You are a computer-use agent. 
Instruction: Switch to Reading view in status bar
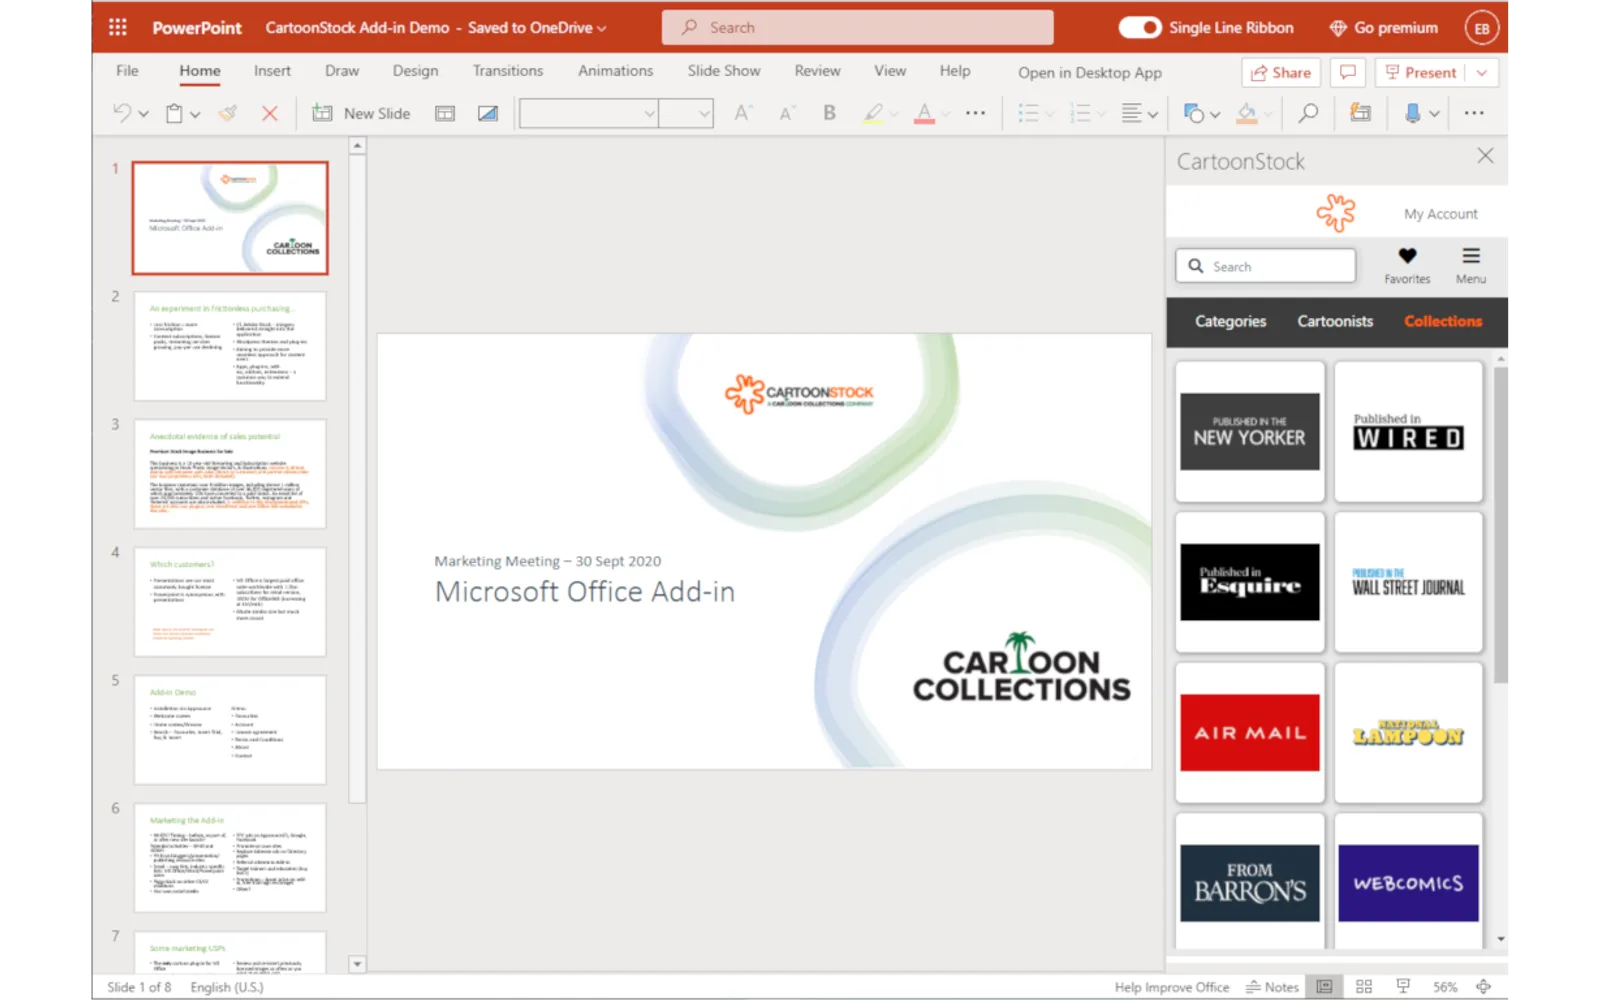pyautogui.click(x=1404, y=986)
